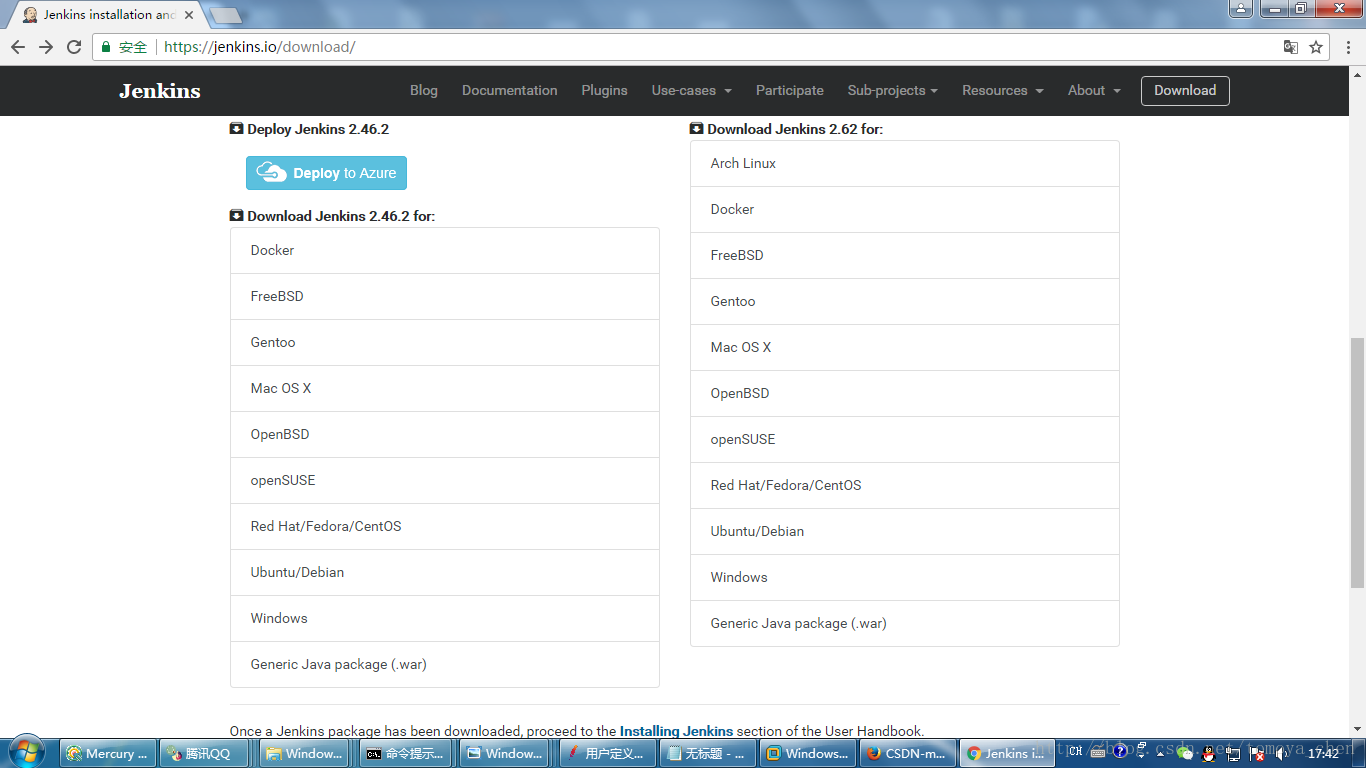Viewport: 1366px width, 768px height.
Task: Download Jenkins 2.46.2 for Gentoo
Action: (x=445, y=343)
